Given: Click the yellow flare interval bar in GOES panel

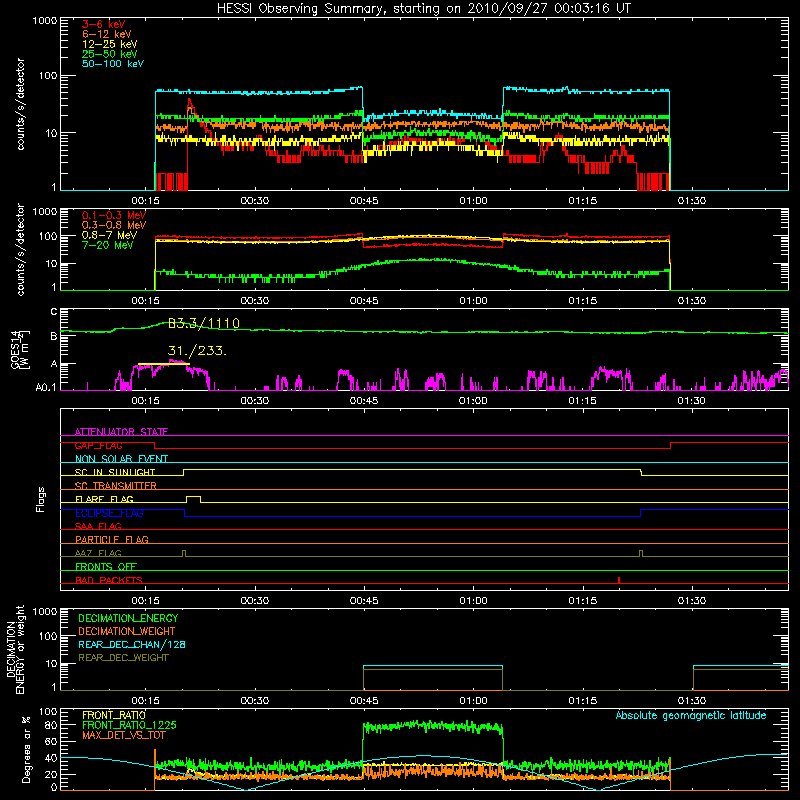Looking at the screenshot, I should [x=164, y=364].
